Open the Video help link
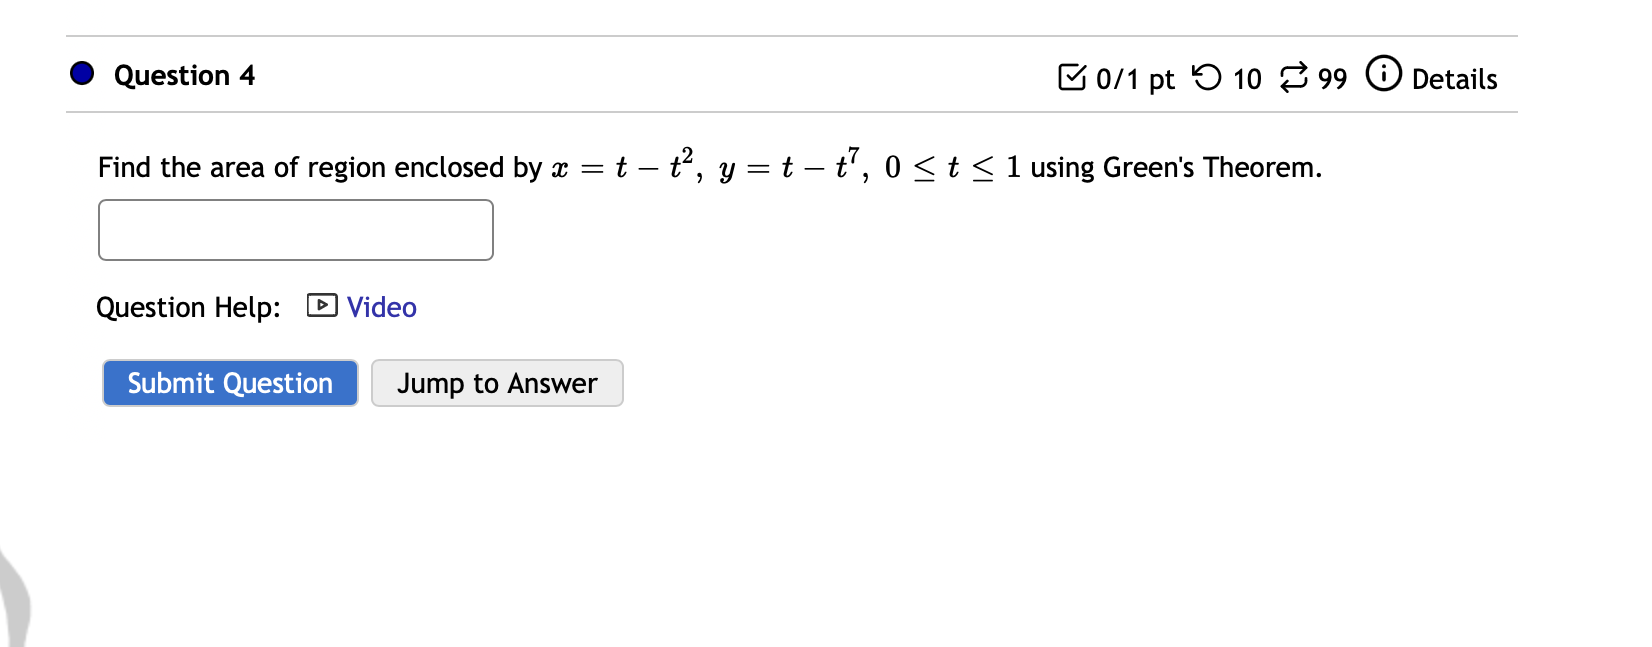This screenshot has width=1652, height=647. coord(380,307)
